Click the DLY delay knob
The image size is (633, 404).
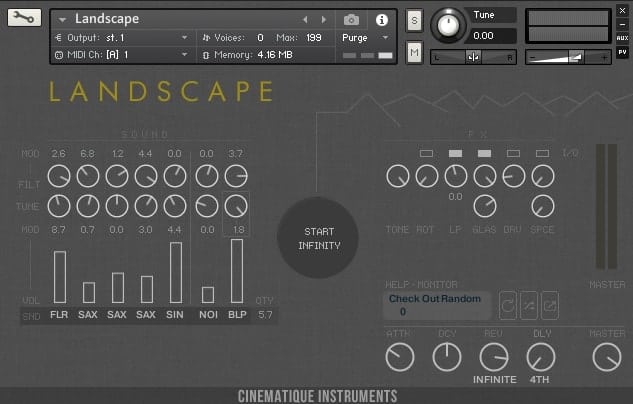541,357
